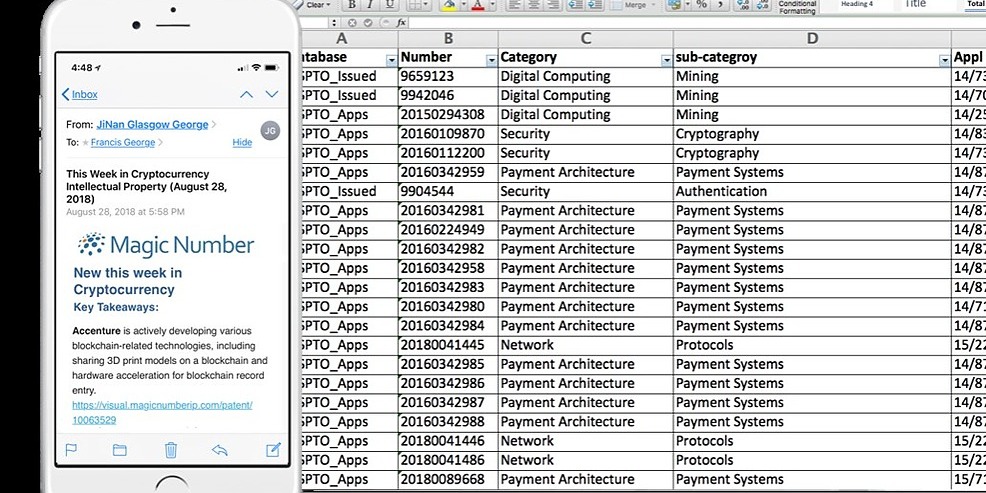Compose a new email on the phone
986x493 pixels.
(273, 450)
